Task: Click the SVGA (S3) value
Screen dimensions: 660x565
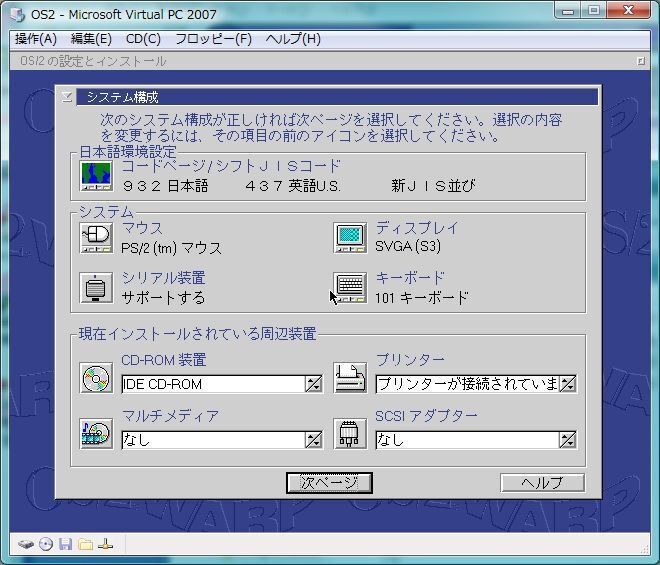Action: point(408,246)
